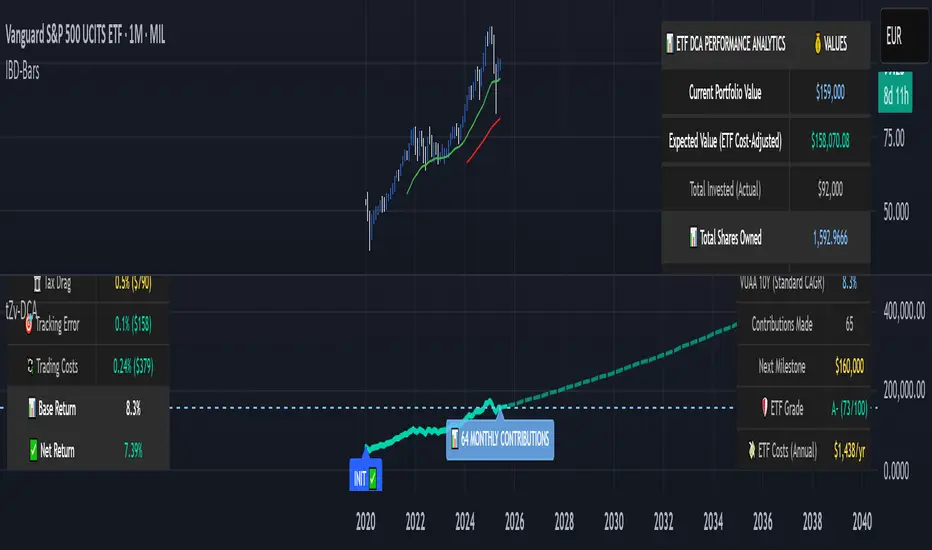The width and height of the screenshot is (932, 550).
Task: Click the INIT marker on the chart
Action: coord(366,477)
